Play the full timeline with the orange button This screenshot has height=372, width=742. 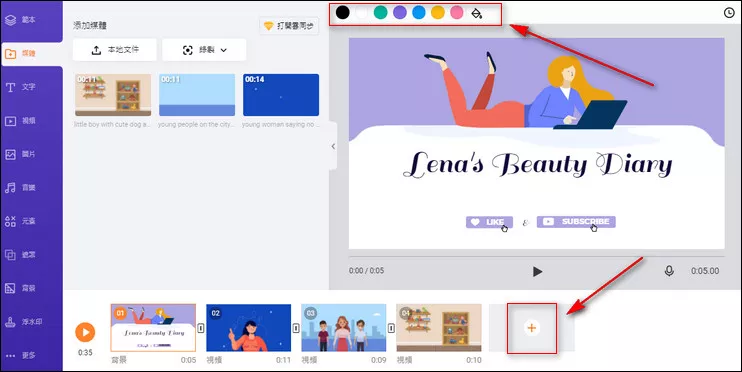(85, 332)
